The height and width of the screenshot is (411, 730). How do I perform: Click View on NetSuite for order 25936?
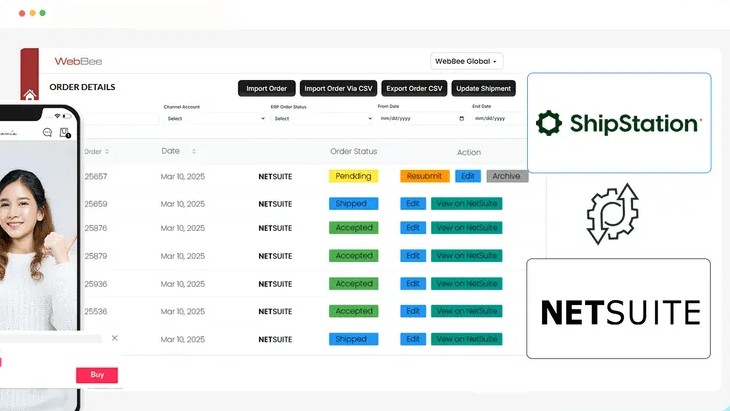[x=466, y=283]
